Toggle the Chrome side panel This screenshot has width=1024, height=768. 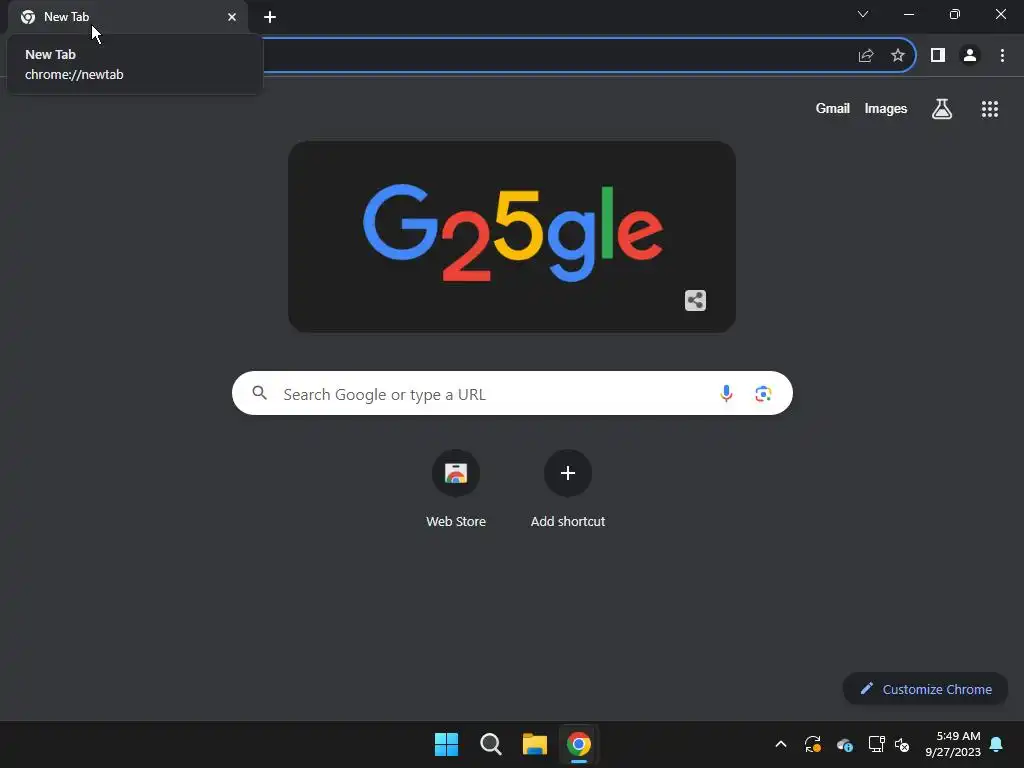(938, 56)
